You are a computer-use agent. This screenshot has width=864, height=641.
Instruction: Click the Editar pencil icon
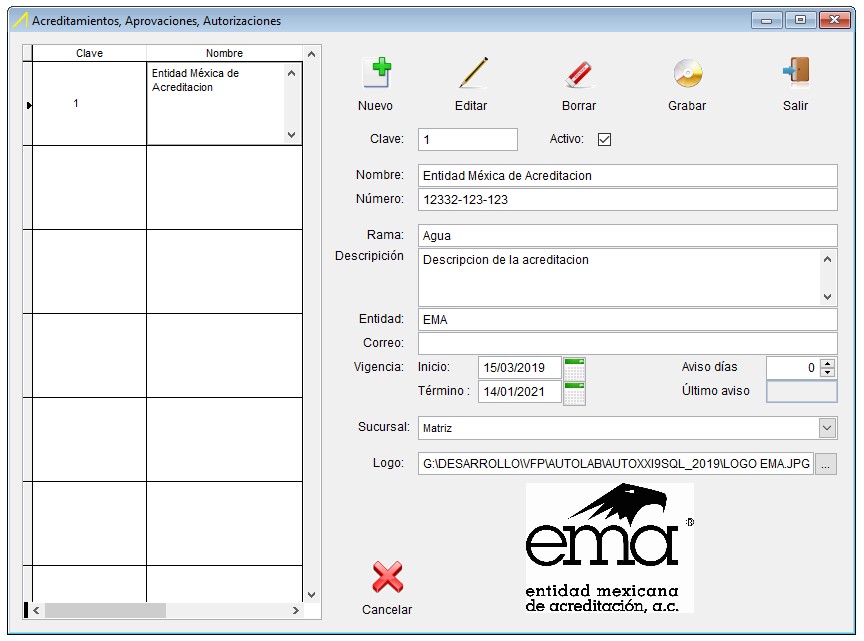[473, 73]
